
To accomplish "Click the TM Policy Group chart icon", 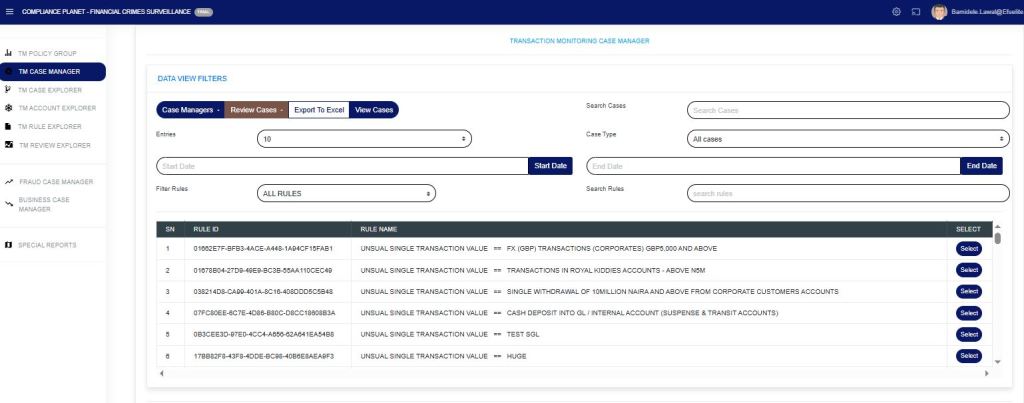I will pyautogui.click(x=9, y=53).
